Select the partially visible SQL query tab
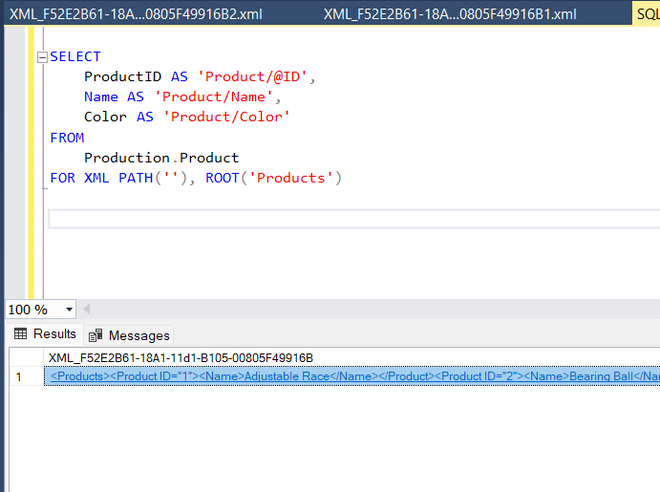 click(647, 13)
